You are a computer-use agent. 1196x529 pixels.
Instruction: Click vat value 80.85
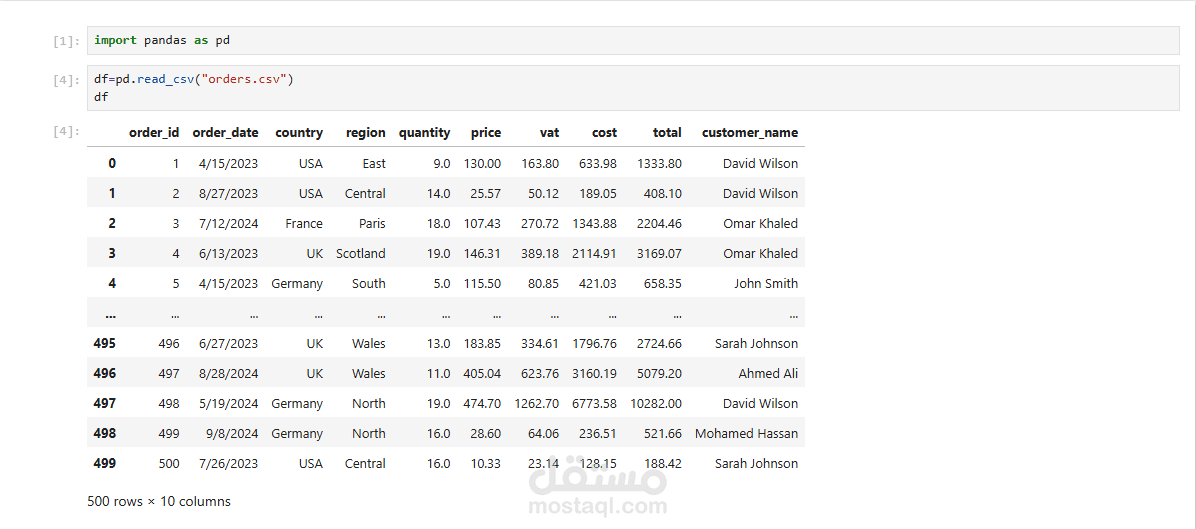[x=544, y=284]
